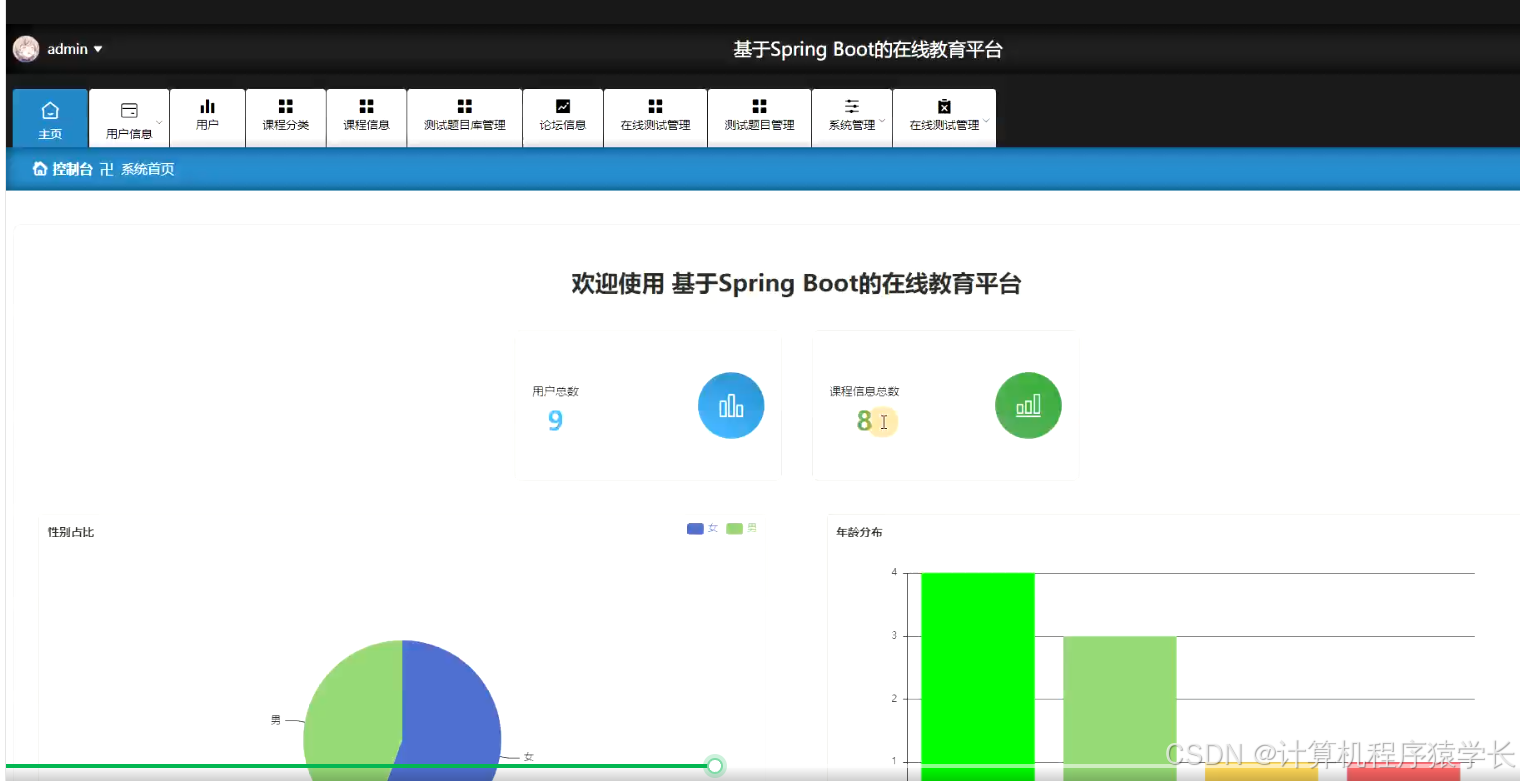Screen dimensions: 1520x781
Task: Click the video progress slider handle
Action: pos(715,766)
